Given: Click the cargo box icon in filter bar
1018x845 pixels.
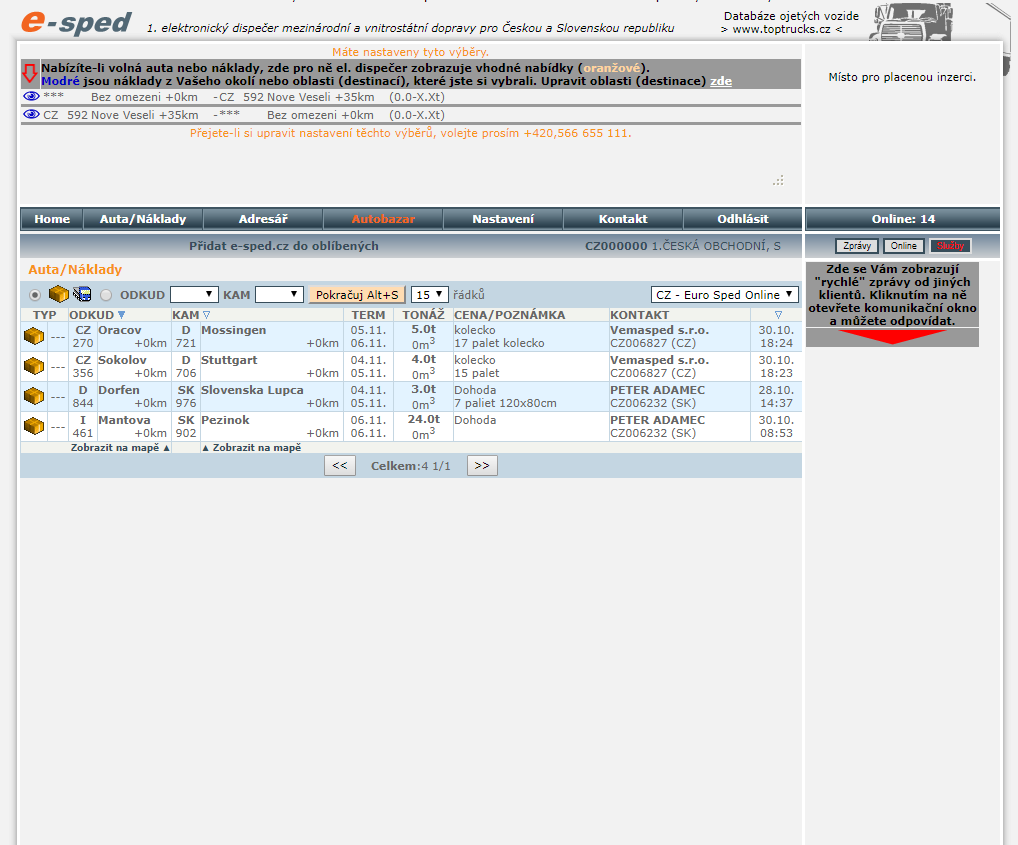Looking at the screenshot, I should point(58,295).
